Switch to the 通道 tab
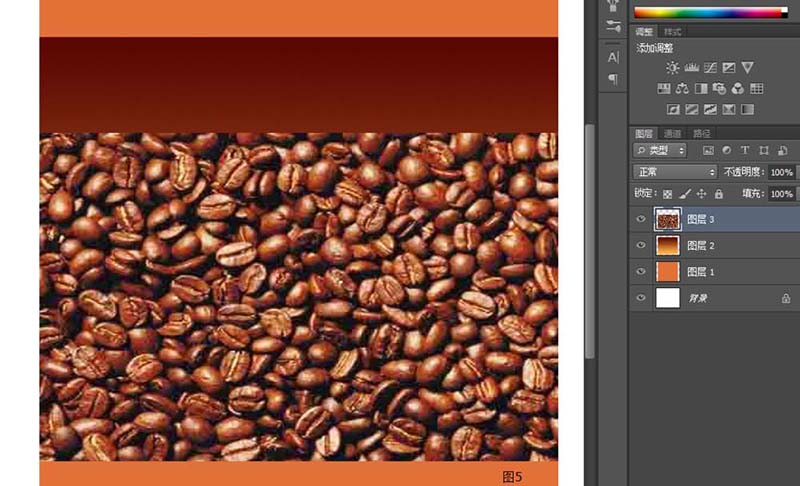The image size is (800, 486). click(672, 134)
